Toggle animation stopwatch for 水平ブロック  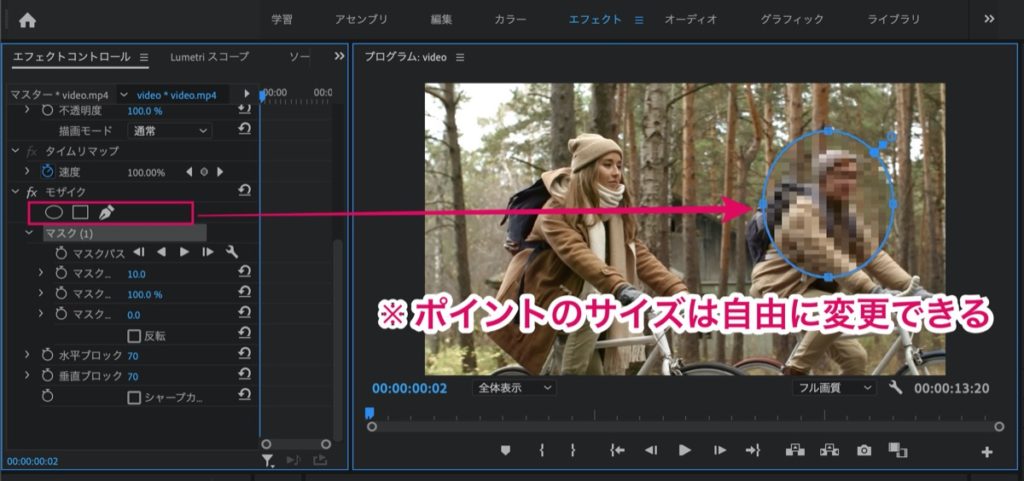pos(48,356)
